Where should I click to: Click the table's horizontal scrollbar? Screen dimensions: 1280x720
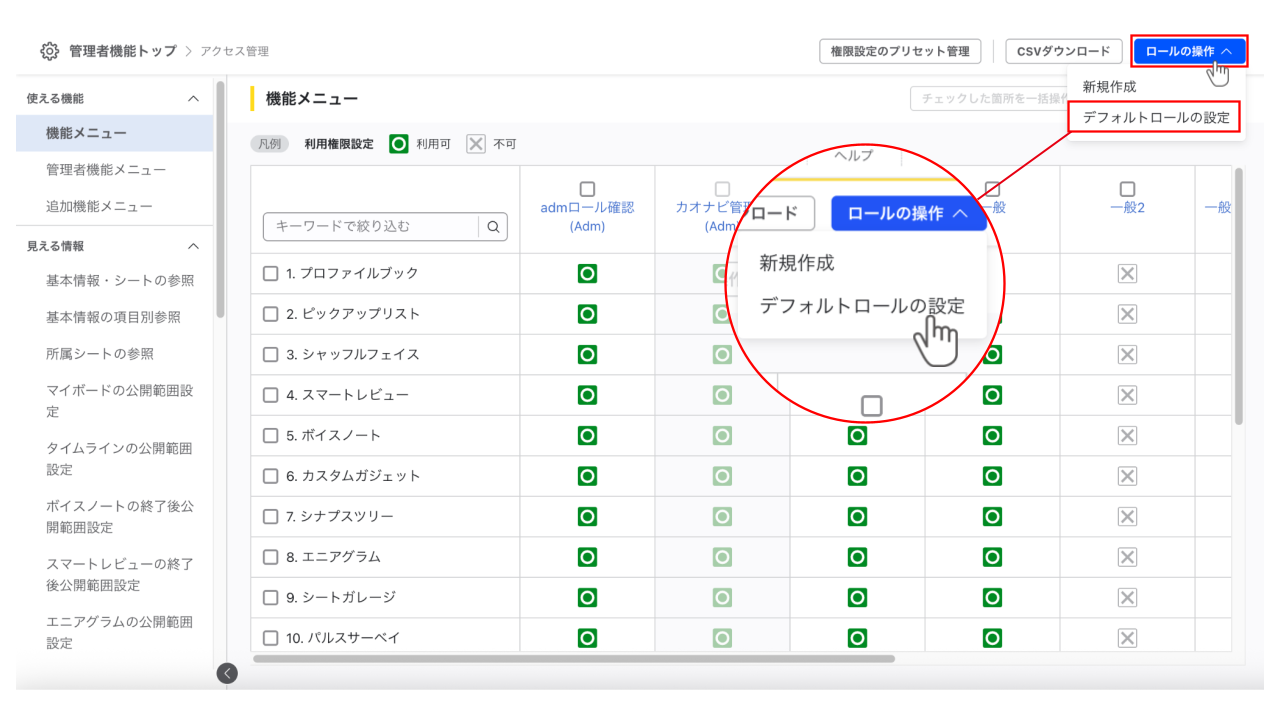(574, 658)
